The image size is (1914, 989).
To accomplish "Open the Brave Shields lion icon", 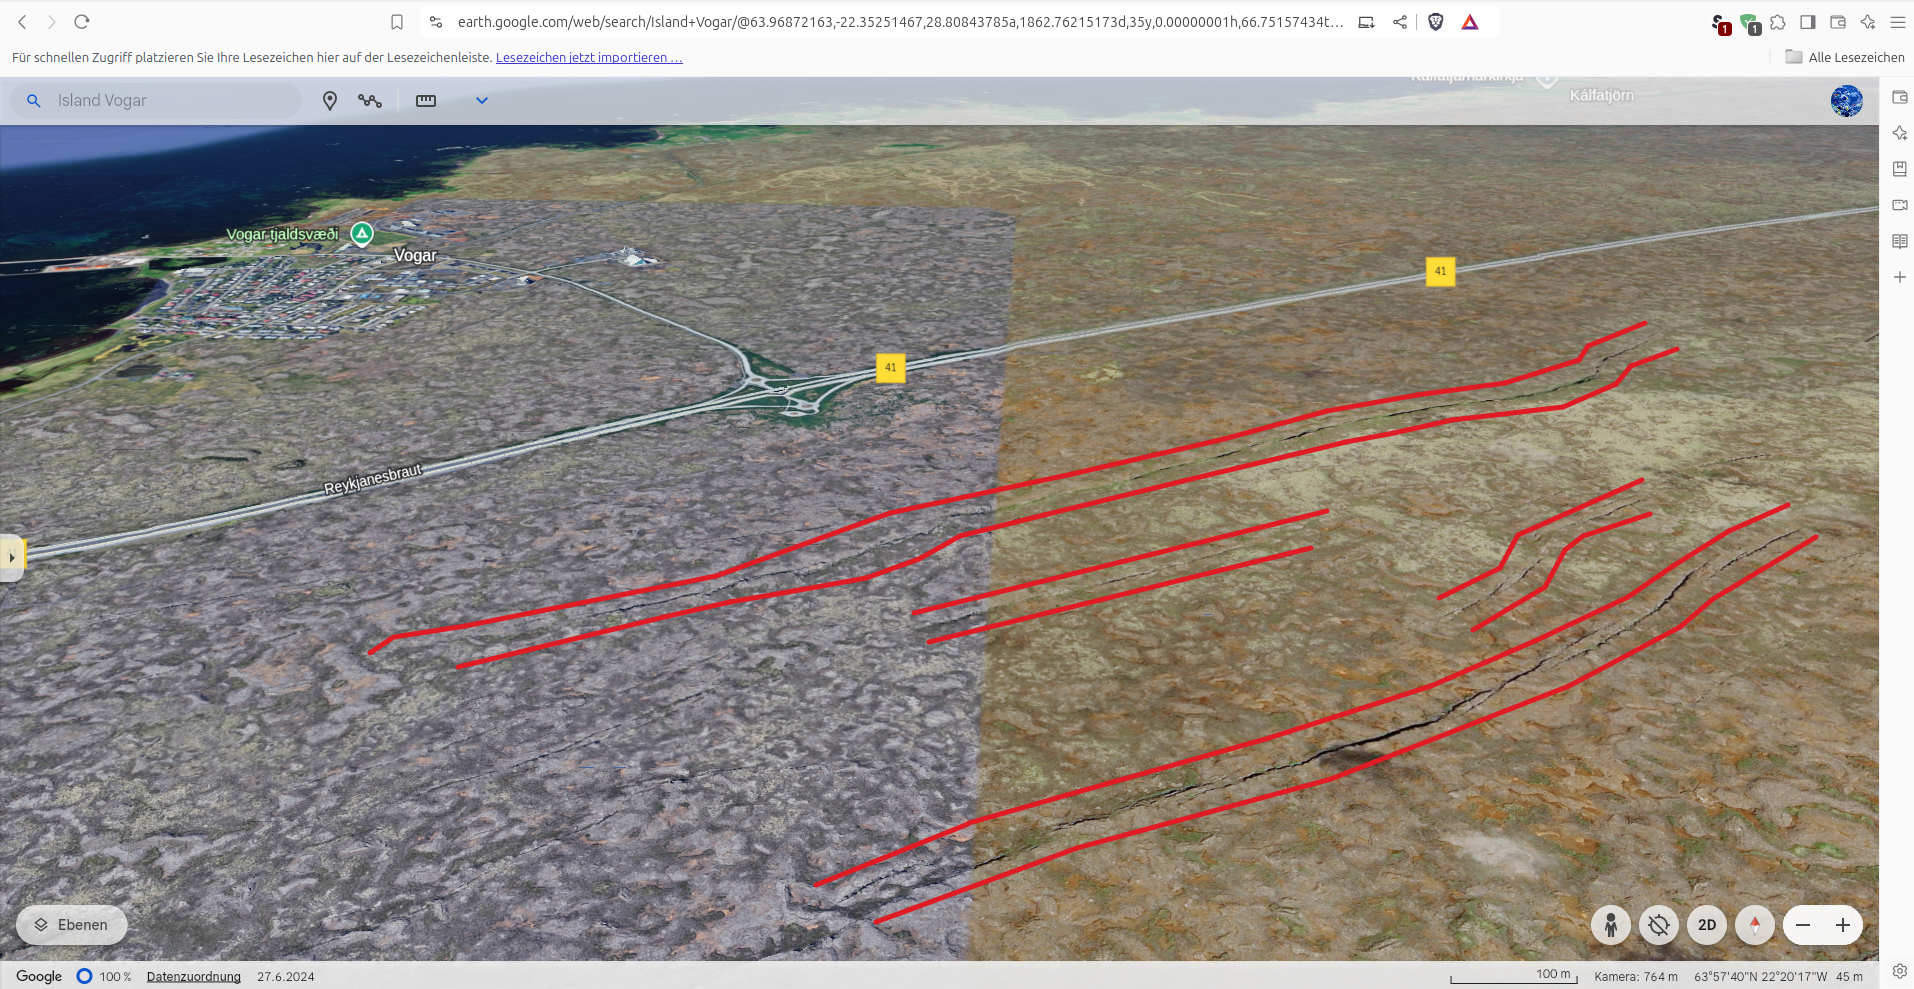I will (x=1436, y=22).
